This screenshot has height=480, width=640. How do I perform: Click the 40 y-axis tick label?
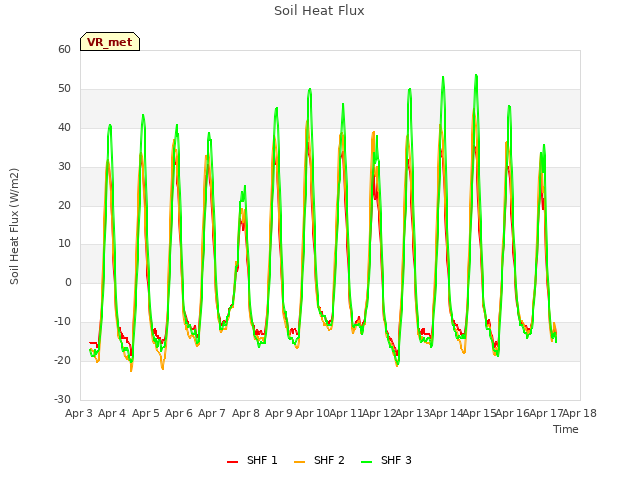pyautogui.click(x=64, y=127)
